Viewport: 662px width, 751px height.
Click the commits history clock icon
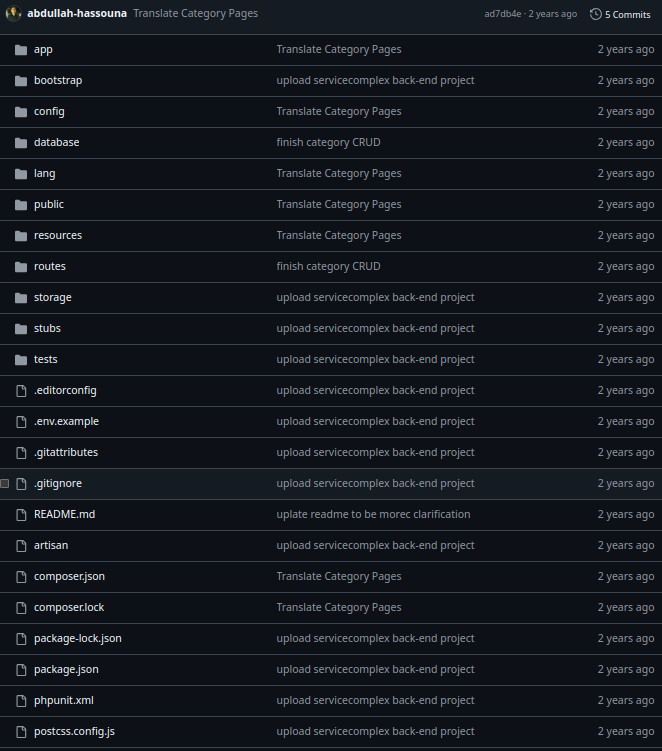pyautogui.click(x=596, y=14)
